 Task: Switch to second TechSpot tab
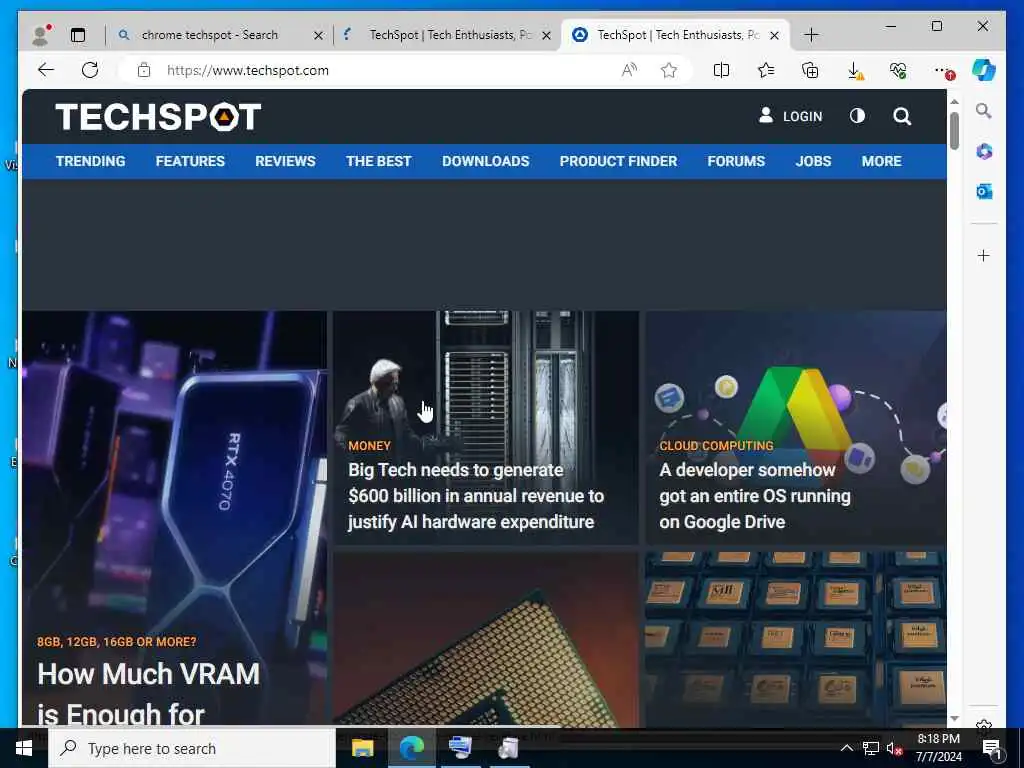(451, 35)
